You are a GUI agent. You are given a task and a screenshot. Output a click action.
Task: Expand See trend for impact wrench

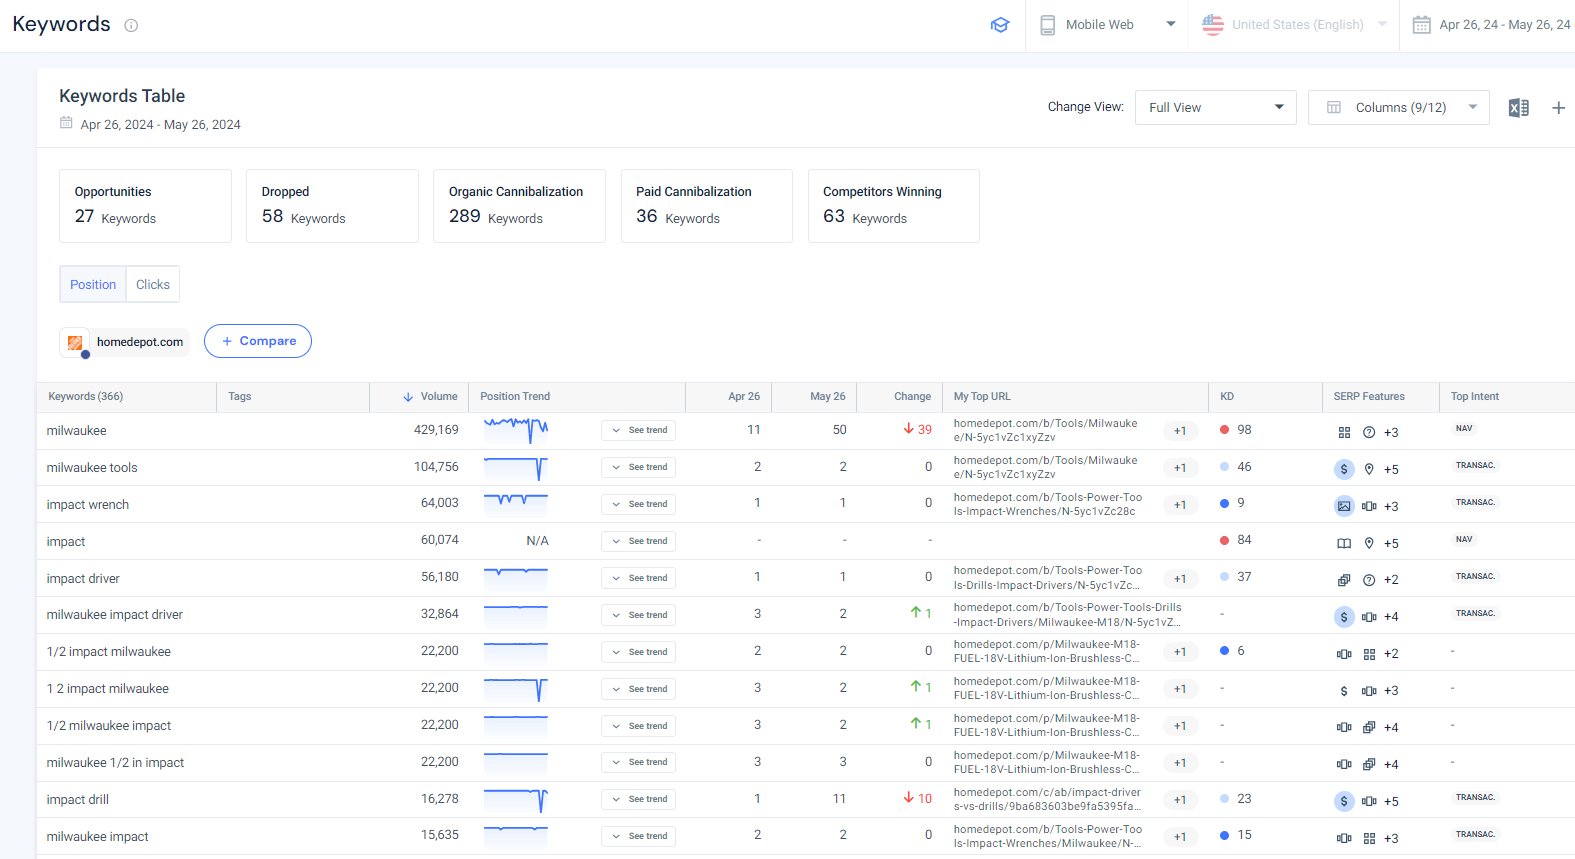638,504
